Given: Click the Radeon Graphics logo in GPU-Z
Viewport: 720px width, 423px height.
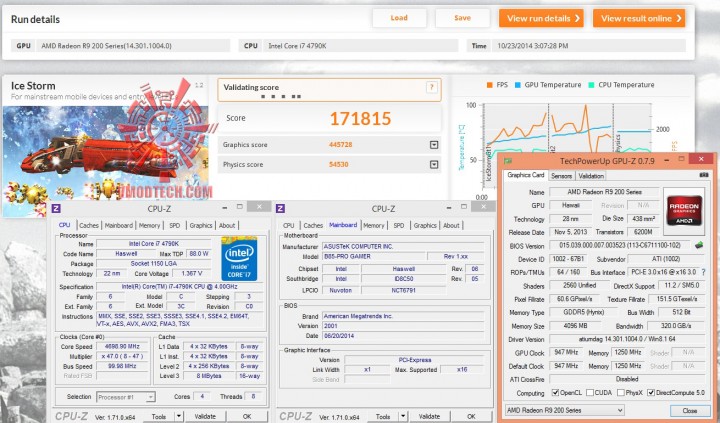Looking at the screenshot, I should coord(684,211).
